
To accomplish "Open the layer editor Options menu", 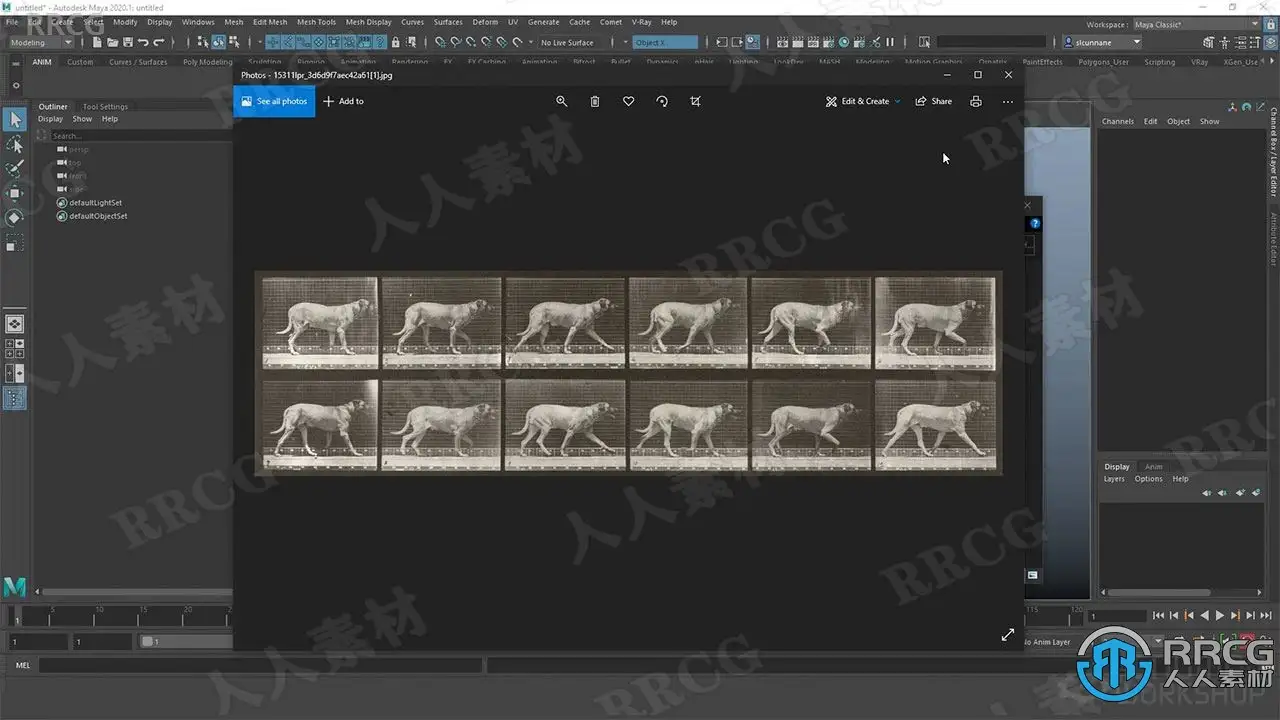I will [x=1148, y=479].
